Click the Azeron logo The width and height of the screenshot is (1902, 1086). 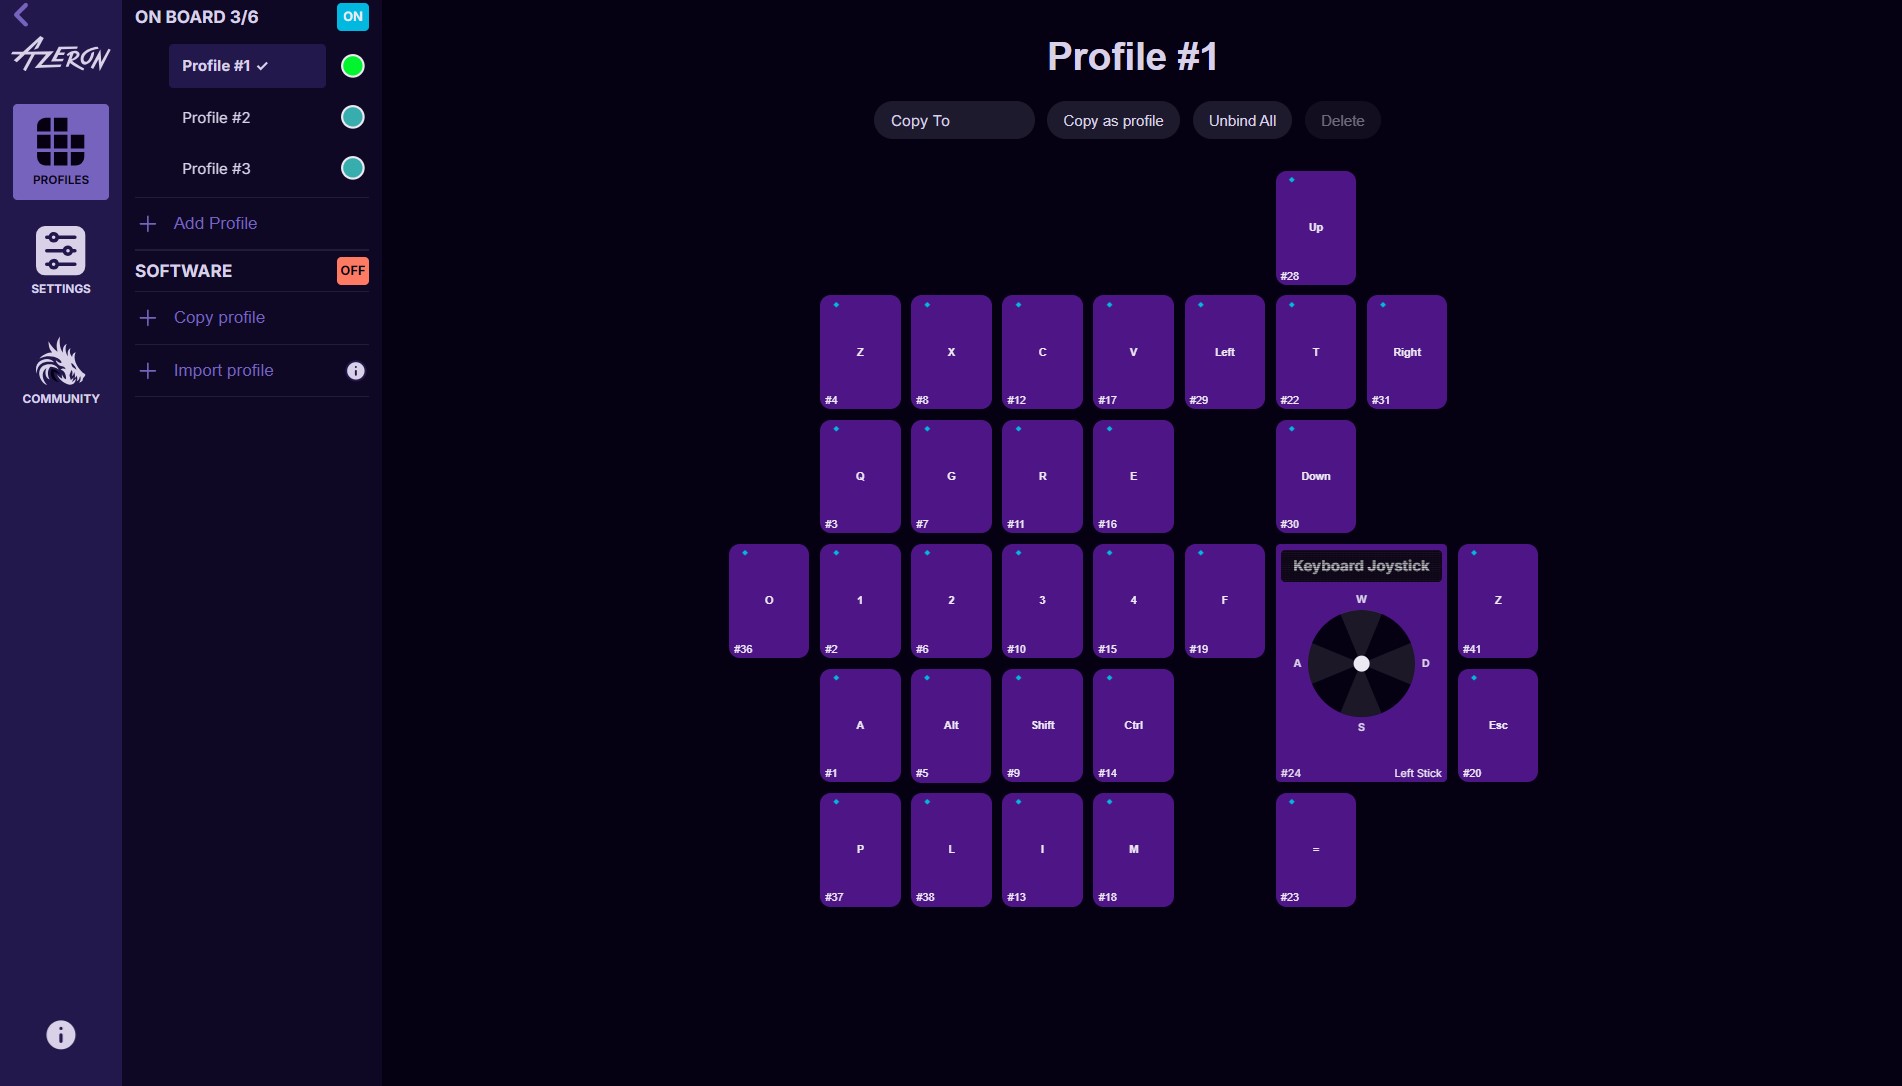(61, 54)
